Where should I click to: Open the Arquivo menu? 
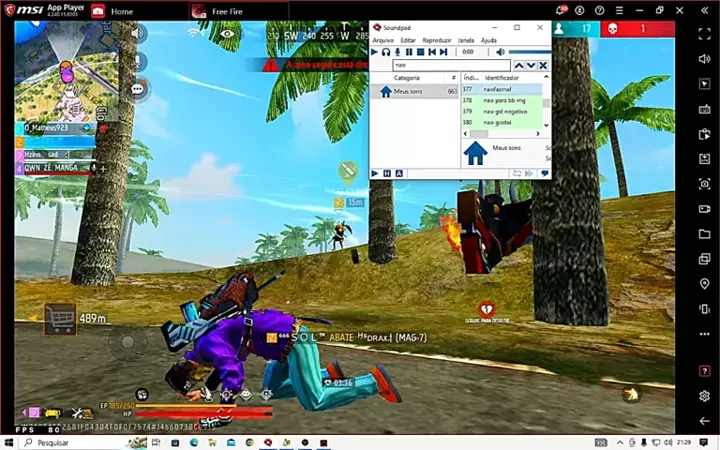382,39
